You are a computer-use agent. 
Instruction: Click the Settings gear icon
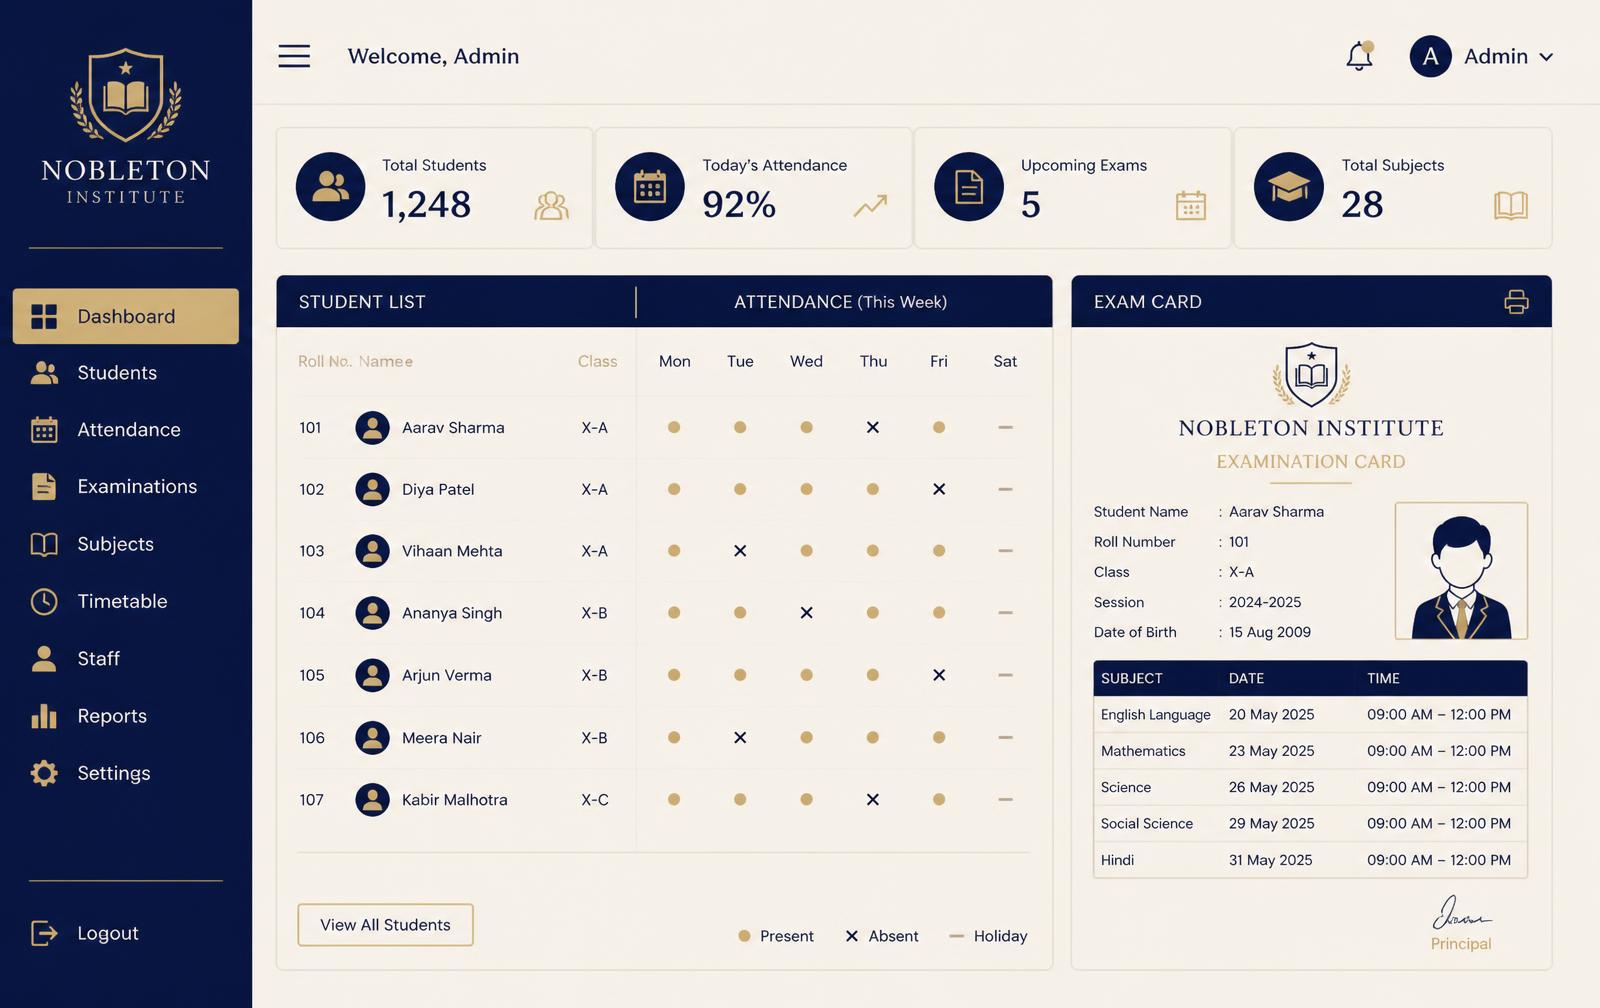(44, 773)
